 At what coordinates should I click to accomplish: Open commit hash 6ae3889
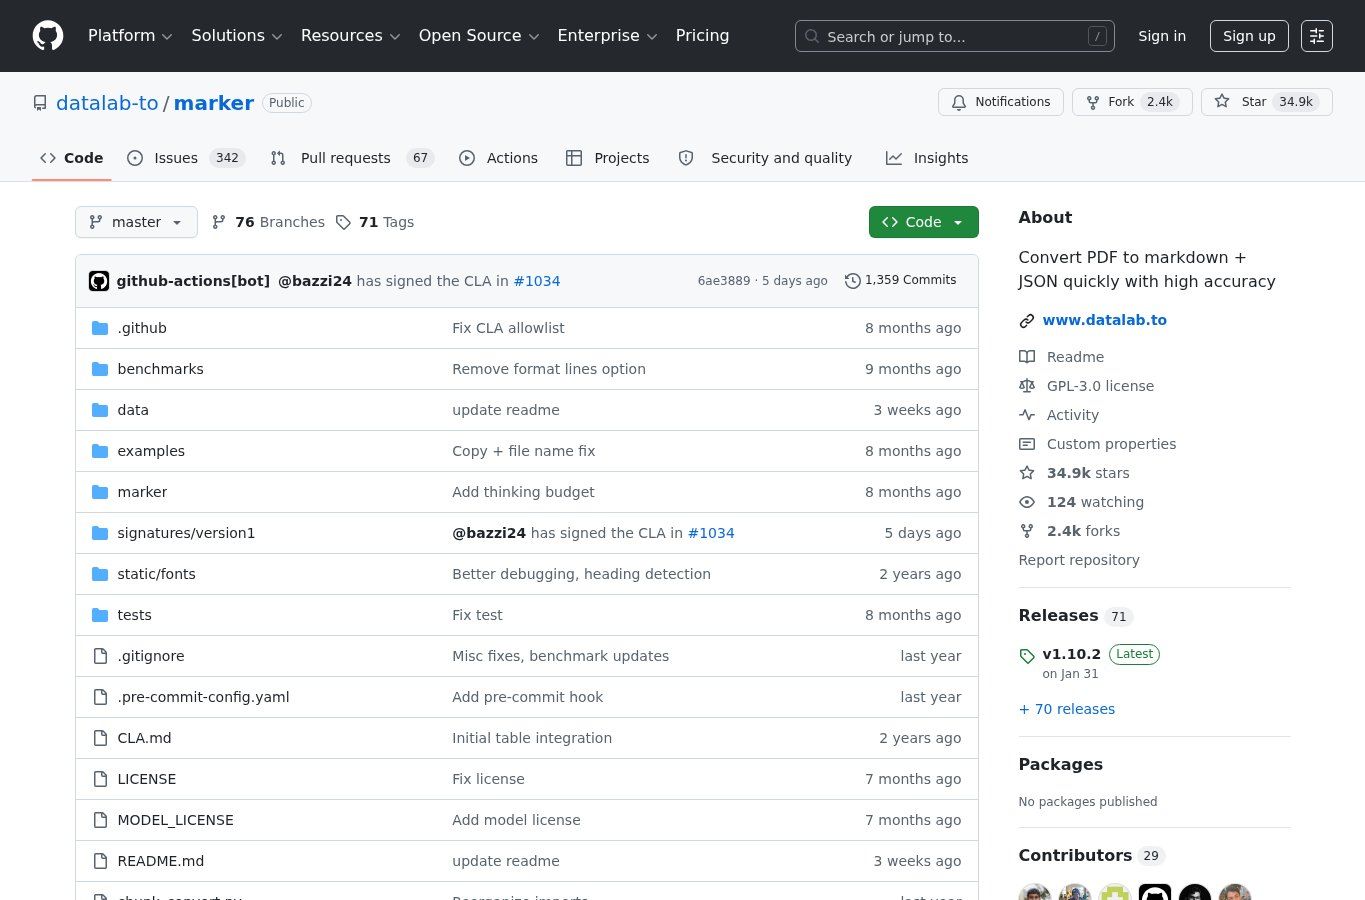point(724,281)
